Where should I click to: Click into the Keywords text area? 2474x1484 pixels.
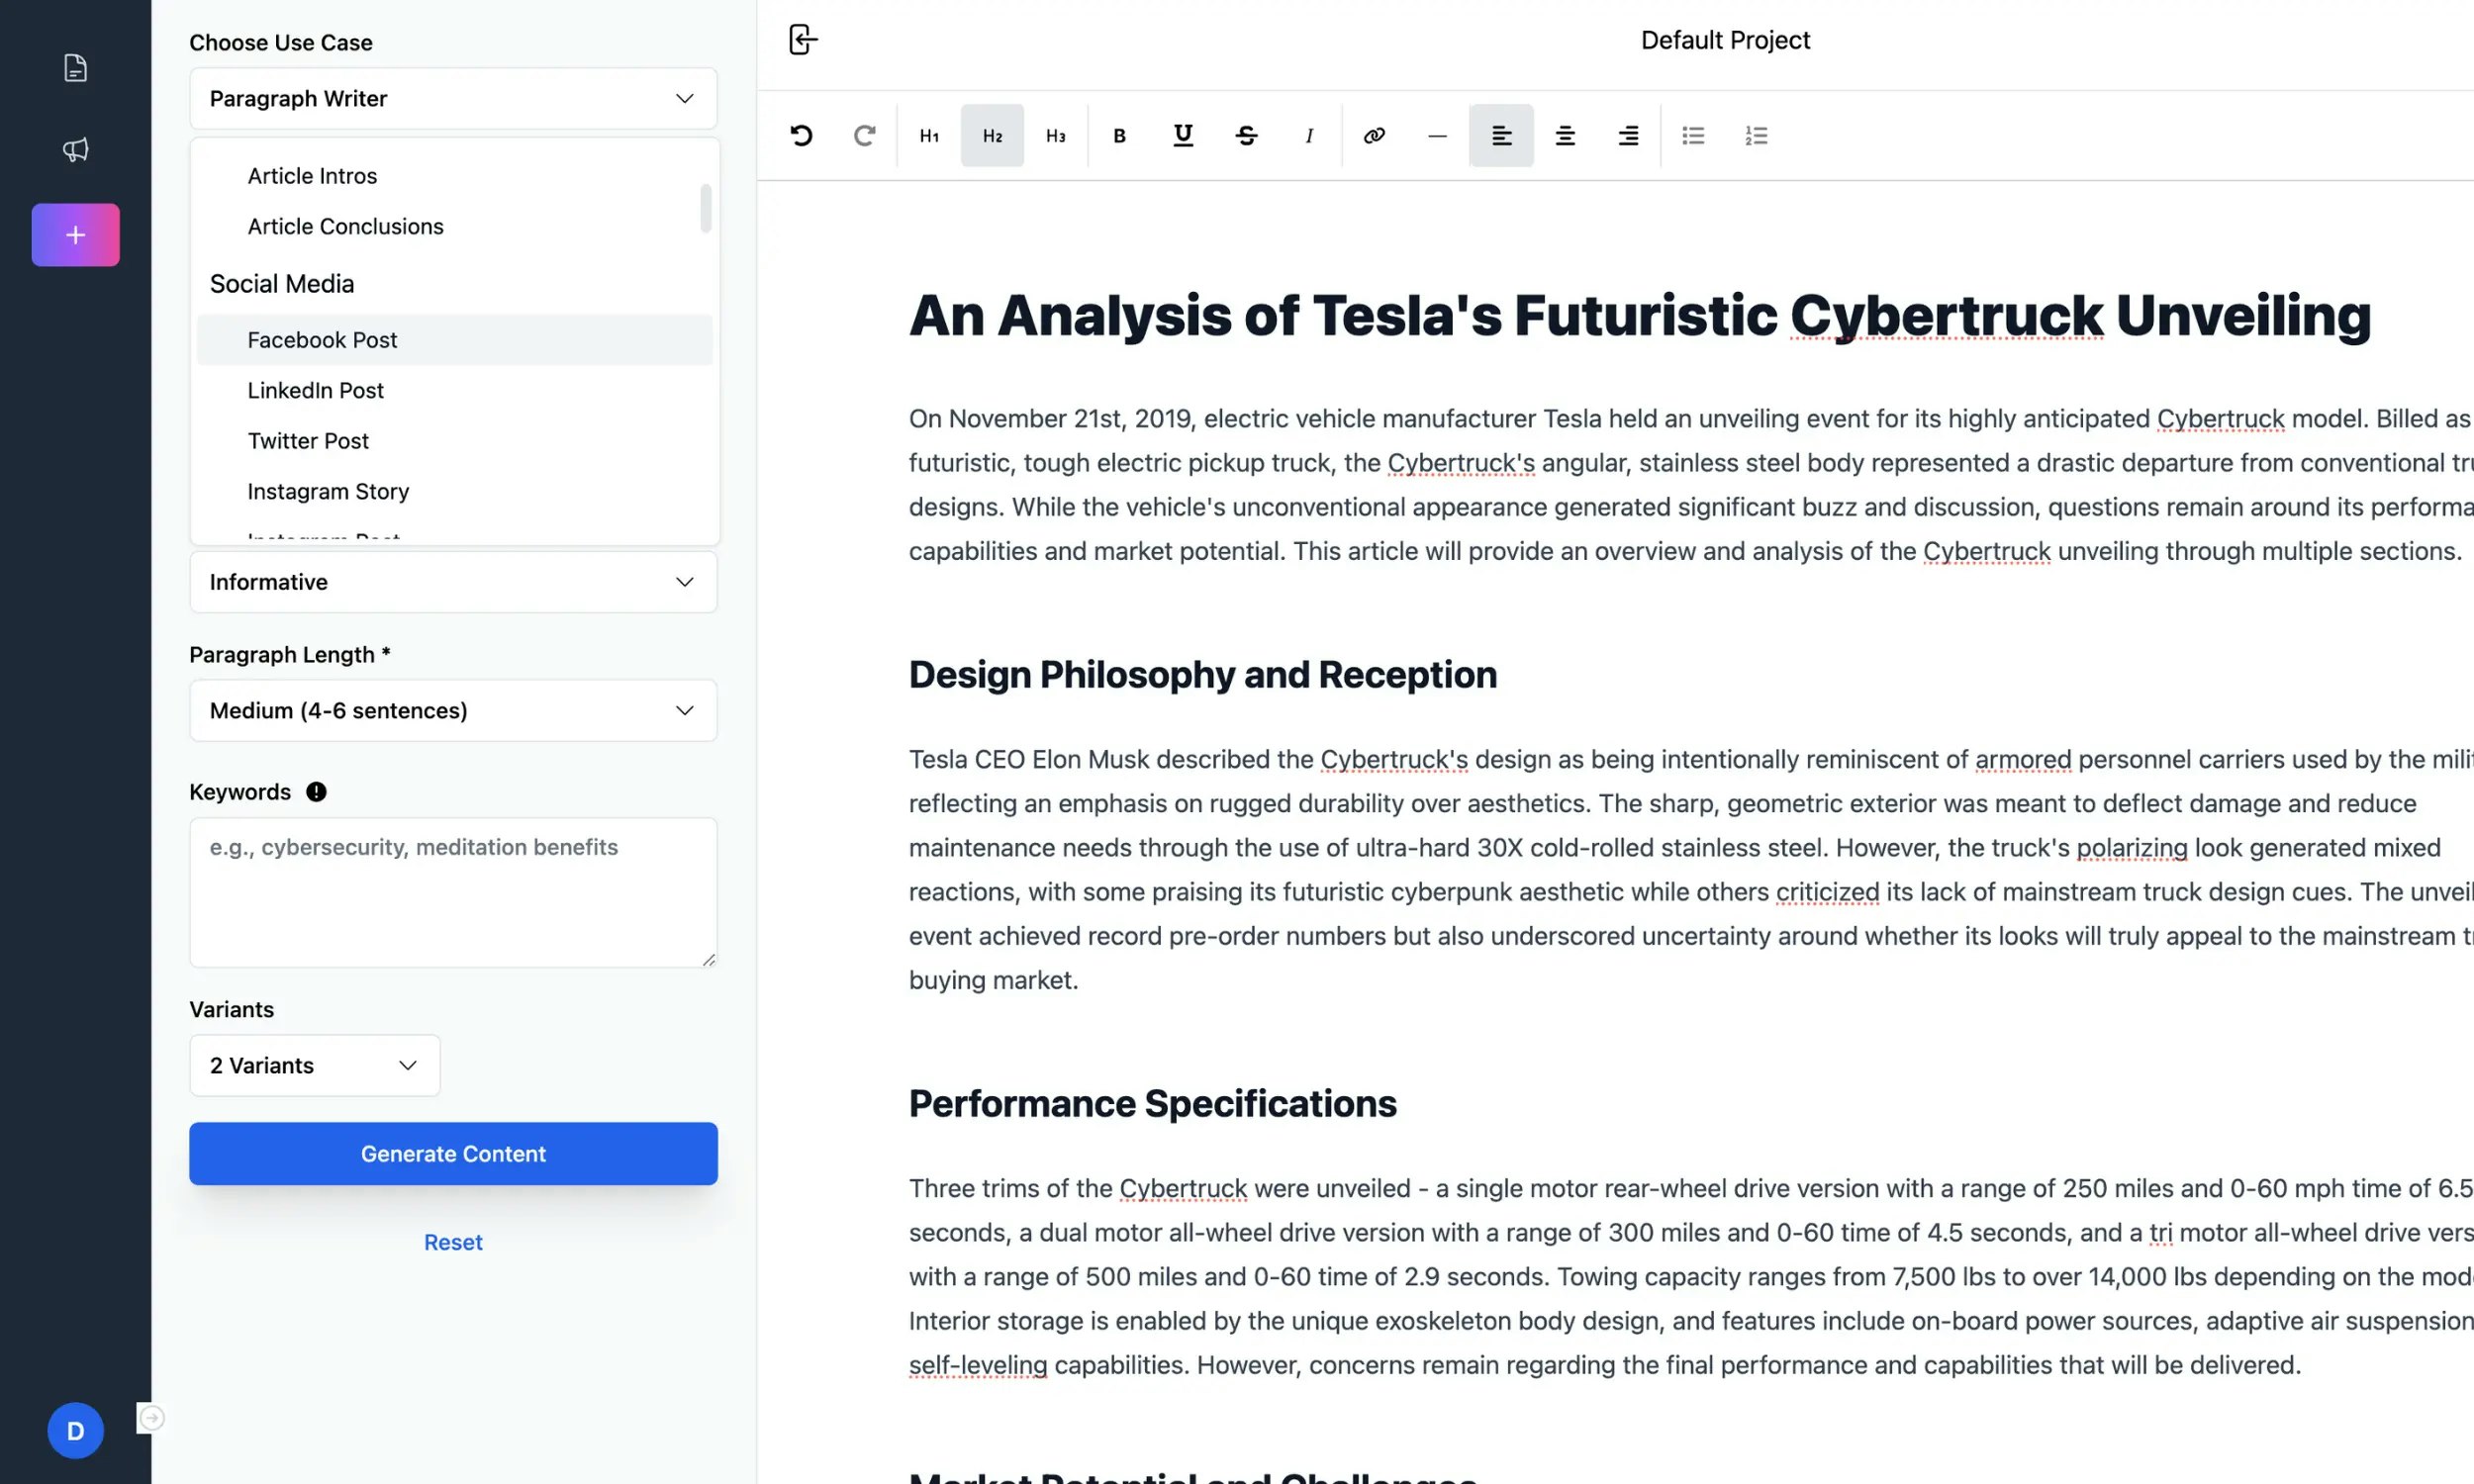pos(453,892)
